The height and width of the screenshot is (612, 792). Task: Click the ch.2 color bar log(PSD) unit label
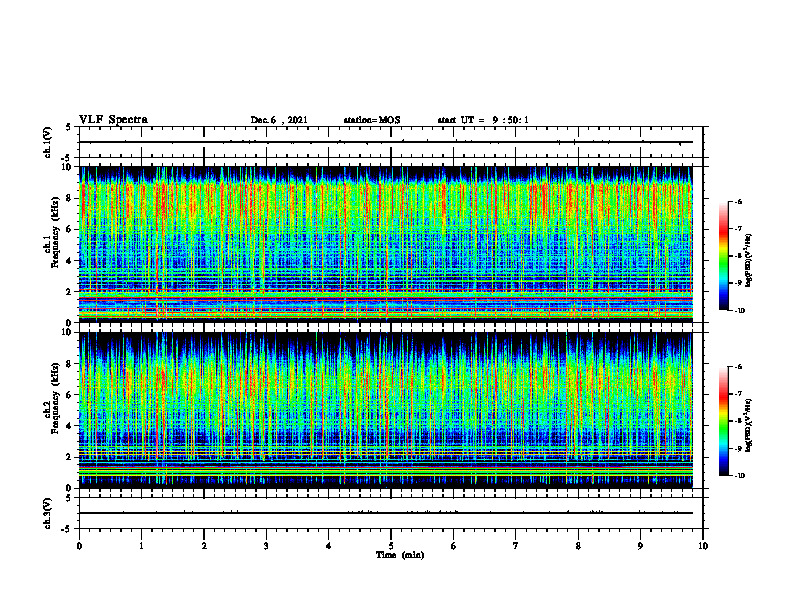[749, 425]
